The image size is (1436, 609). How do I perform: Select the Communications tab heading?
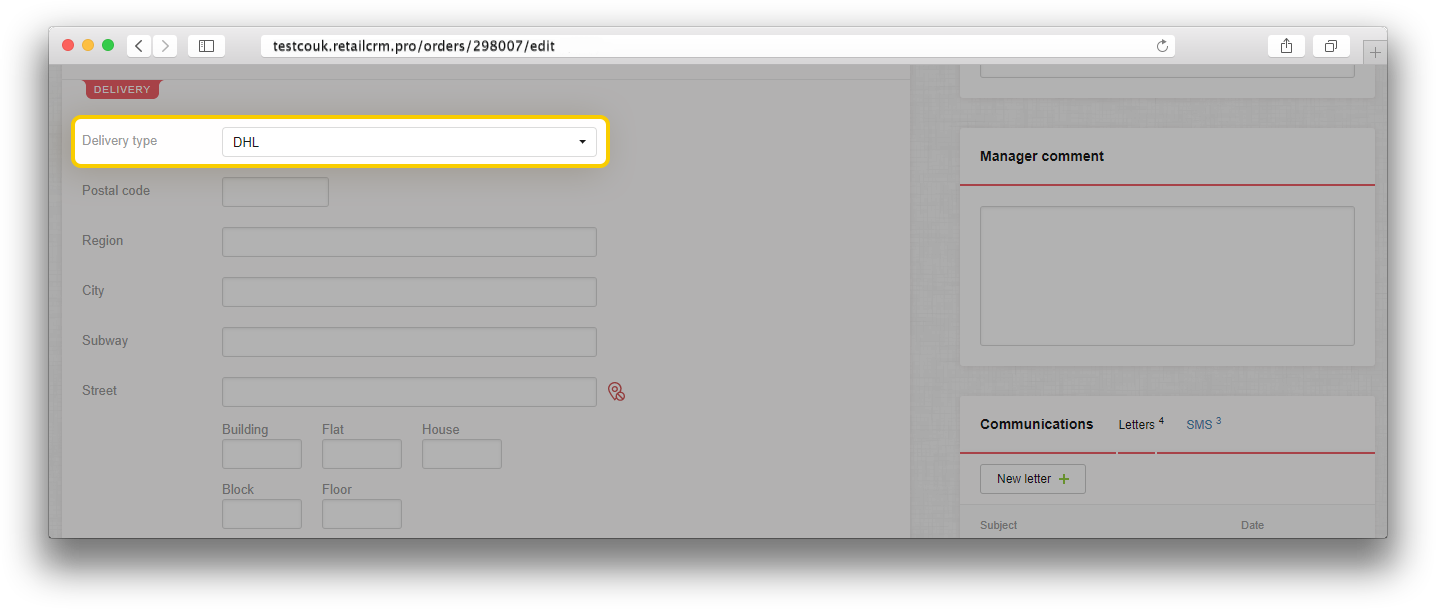[x=1036, y=424]
